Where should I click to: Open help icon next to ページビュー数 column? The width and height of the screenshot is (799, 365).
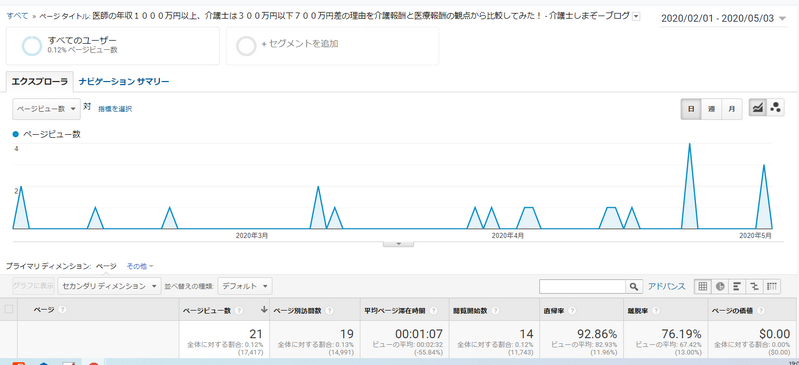(239, 310)
